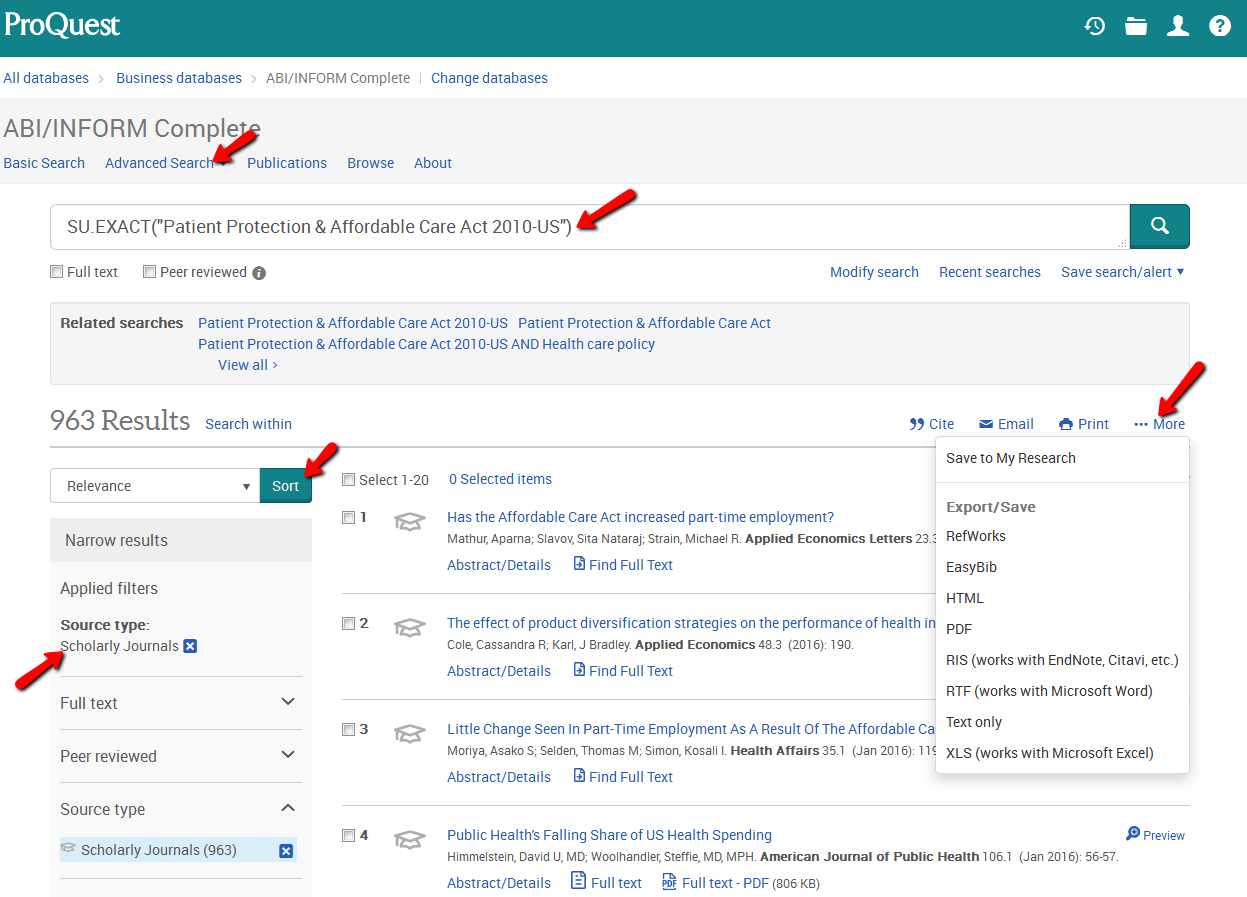Click scholarly journal icon for result 2
Image resolution: width=1247 pixels, height=897 pixels.
coord(409,628)
